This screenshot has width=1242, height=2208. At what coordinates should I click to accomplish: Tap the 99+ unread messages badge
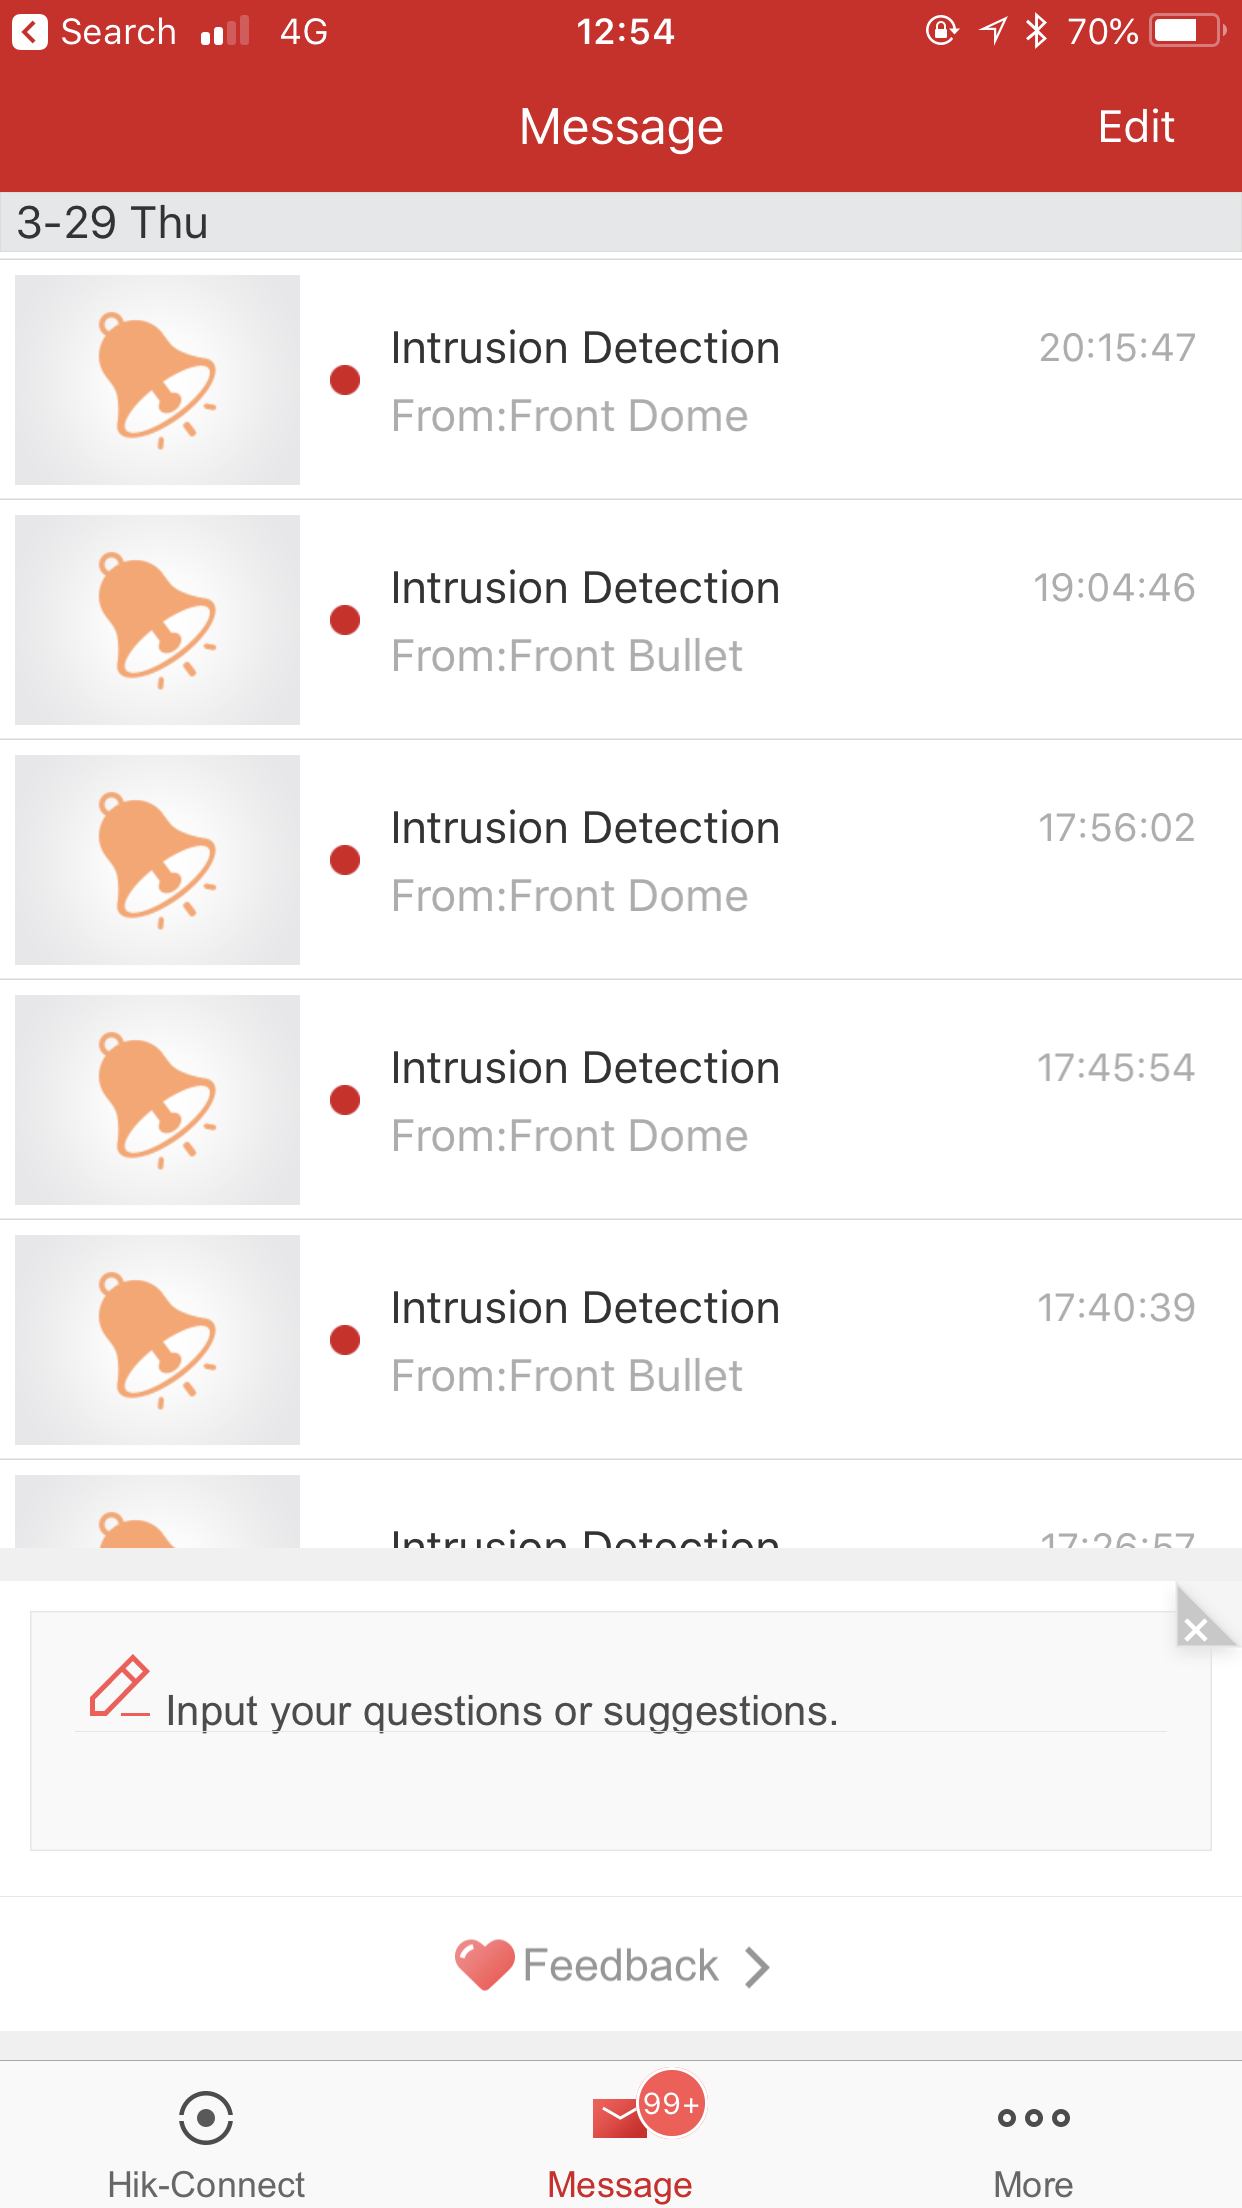(x=671, y=2104)
